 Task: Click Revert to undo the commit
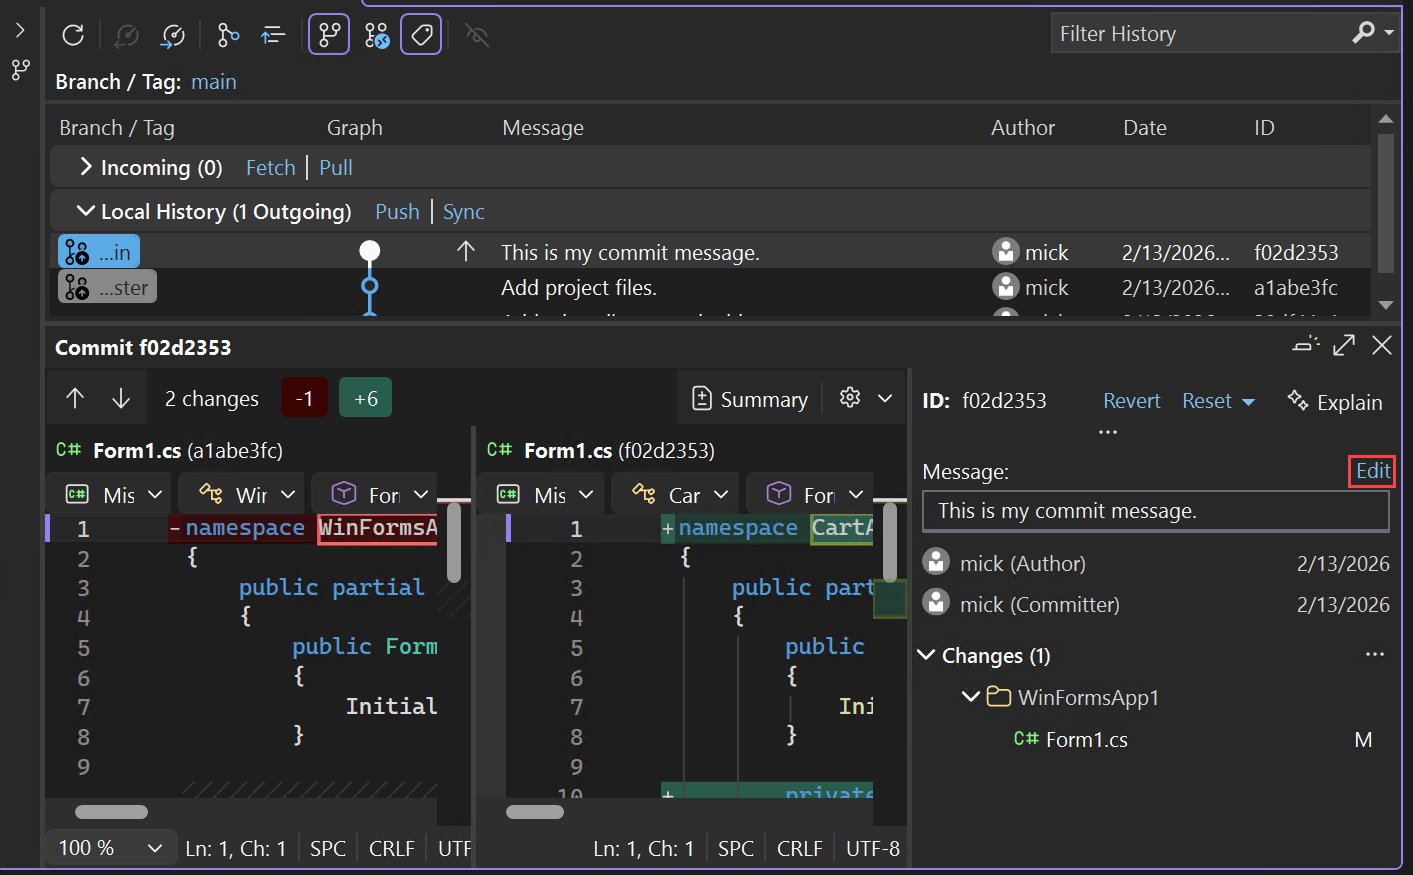point(1131,400)
